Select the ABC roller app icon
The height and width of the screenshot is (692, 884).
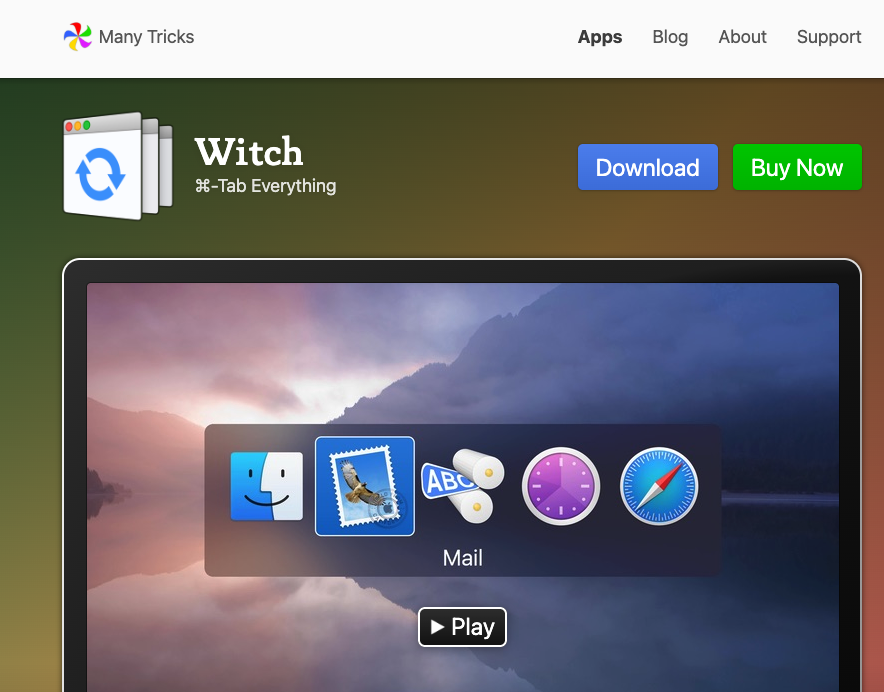[x=463, y=486]
